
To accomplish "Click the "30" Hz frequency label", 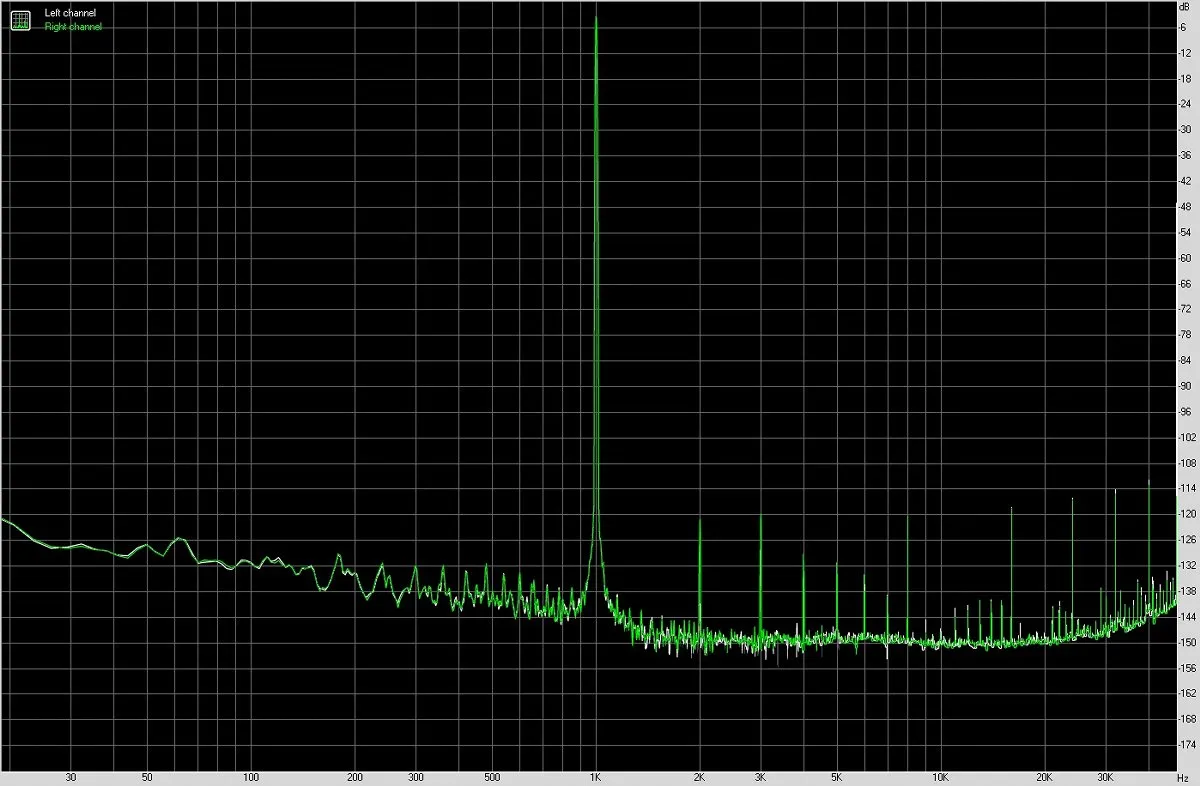I will 70,777.
